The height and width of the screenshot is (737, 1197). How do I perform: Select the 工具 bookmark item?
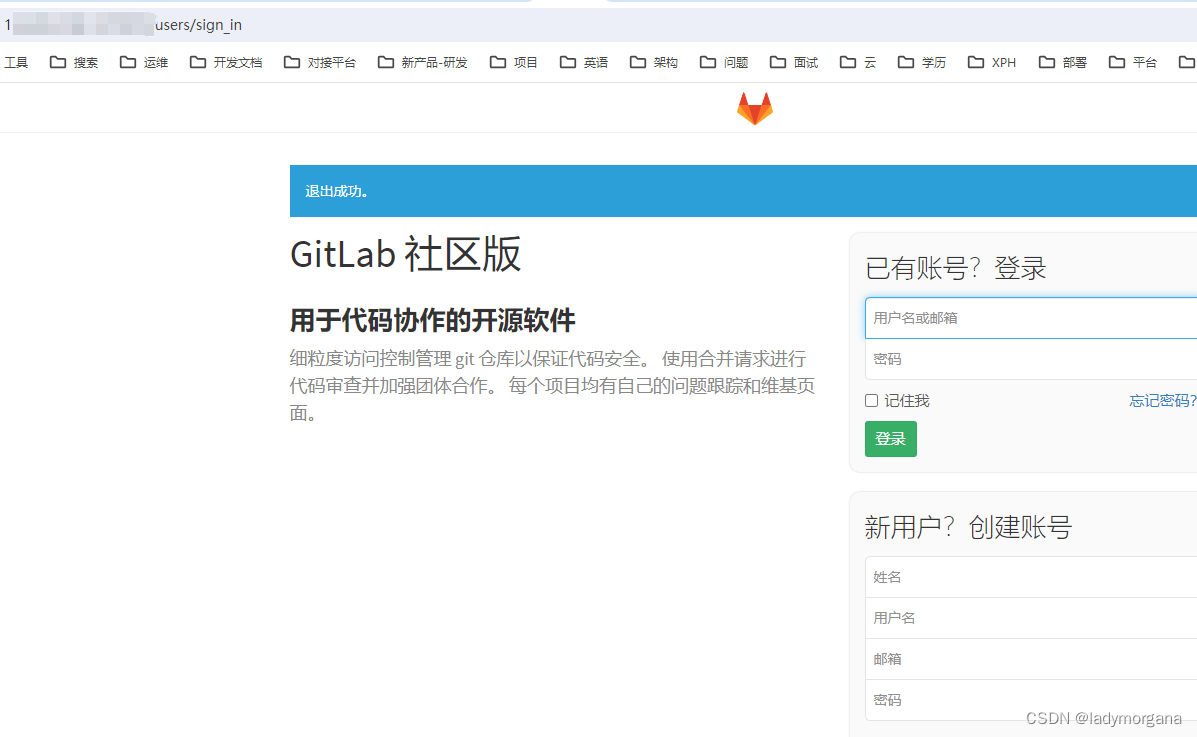point(16,62)
